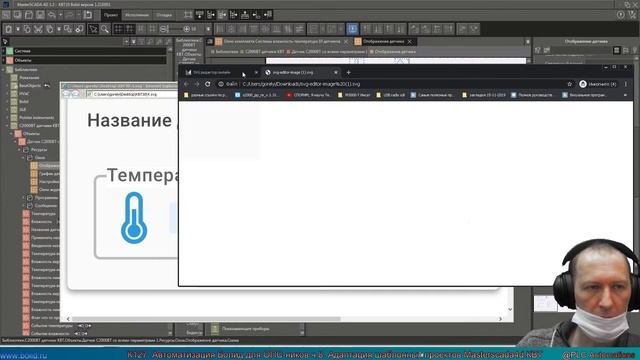Switch to the Исполнение tab
Image resolution: width=640 pixels, height=360 pixels.
pos(137,15)
